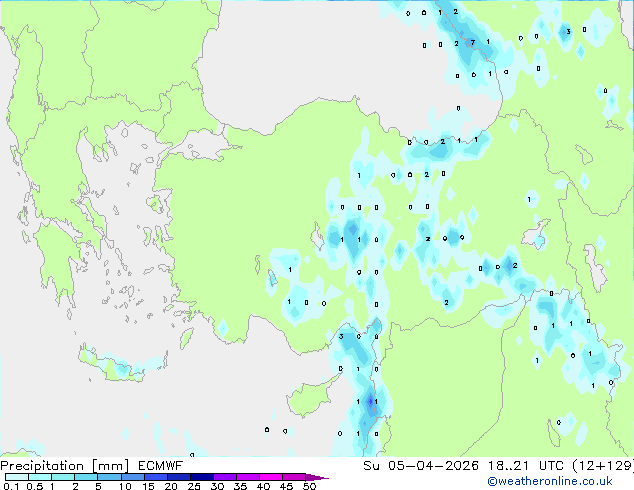Click the '7' precipitation value on the map
This screenshot has height=490, width=634.
tap(472, 42)
